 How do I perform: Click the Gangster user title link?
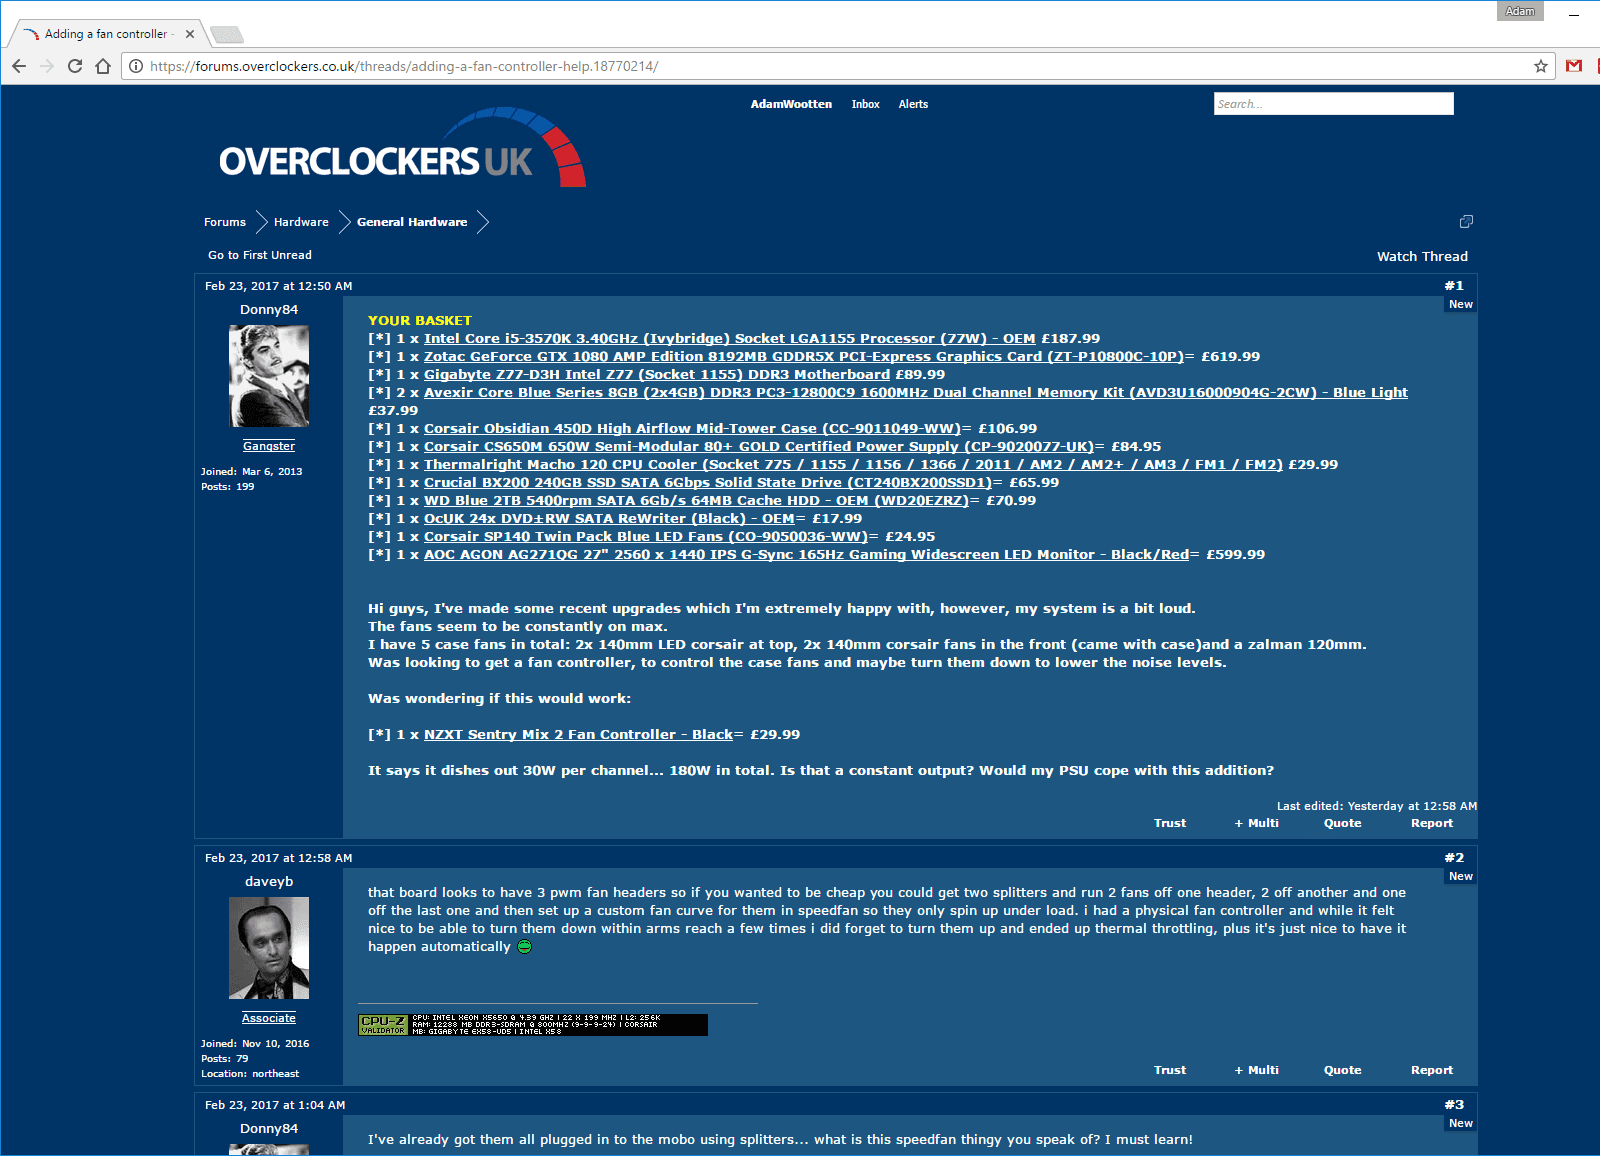[x=269, y=446]
